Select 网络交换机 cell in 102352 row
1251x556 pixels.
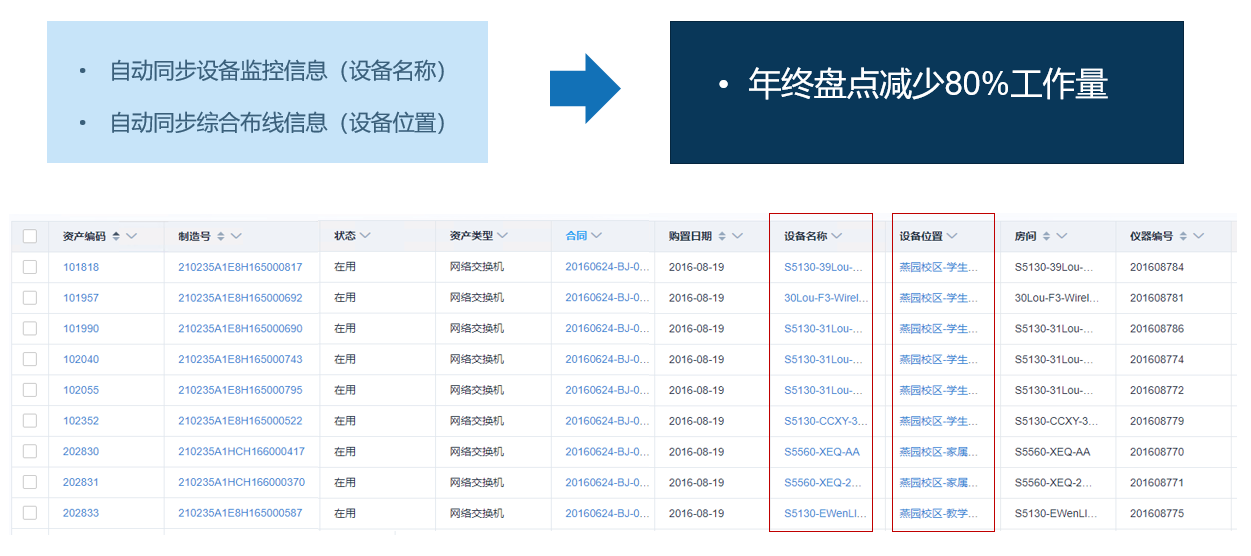click(477, 421)
